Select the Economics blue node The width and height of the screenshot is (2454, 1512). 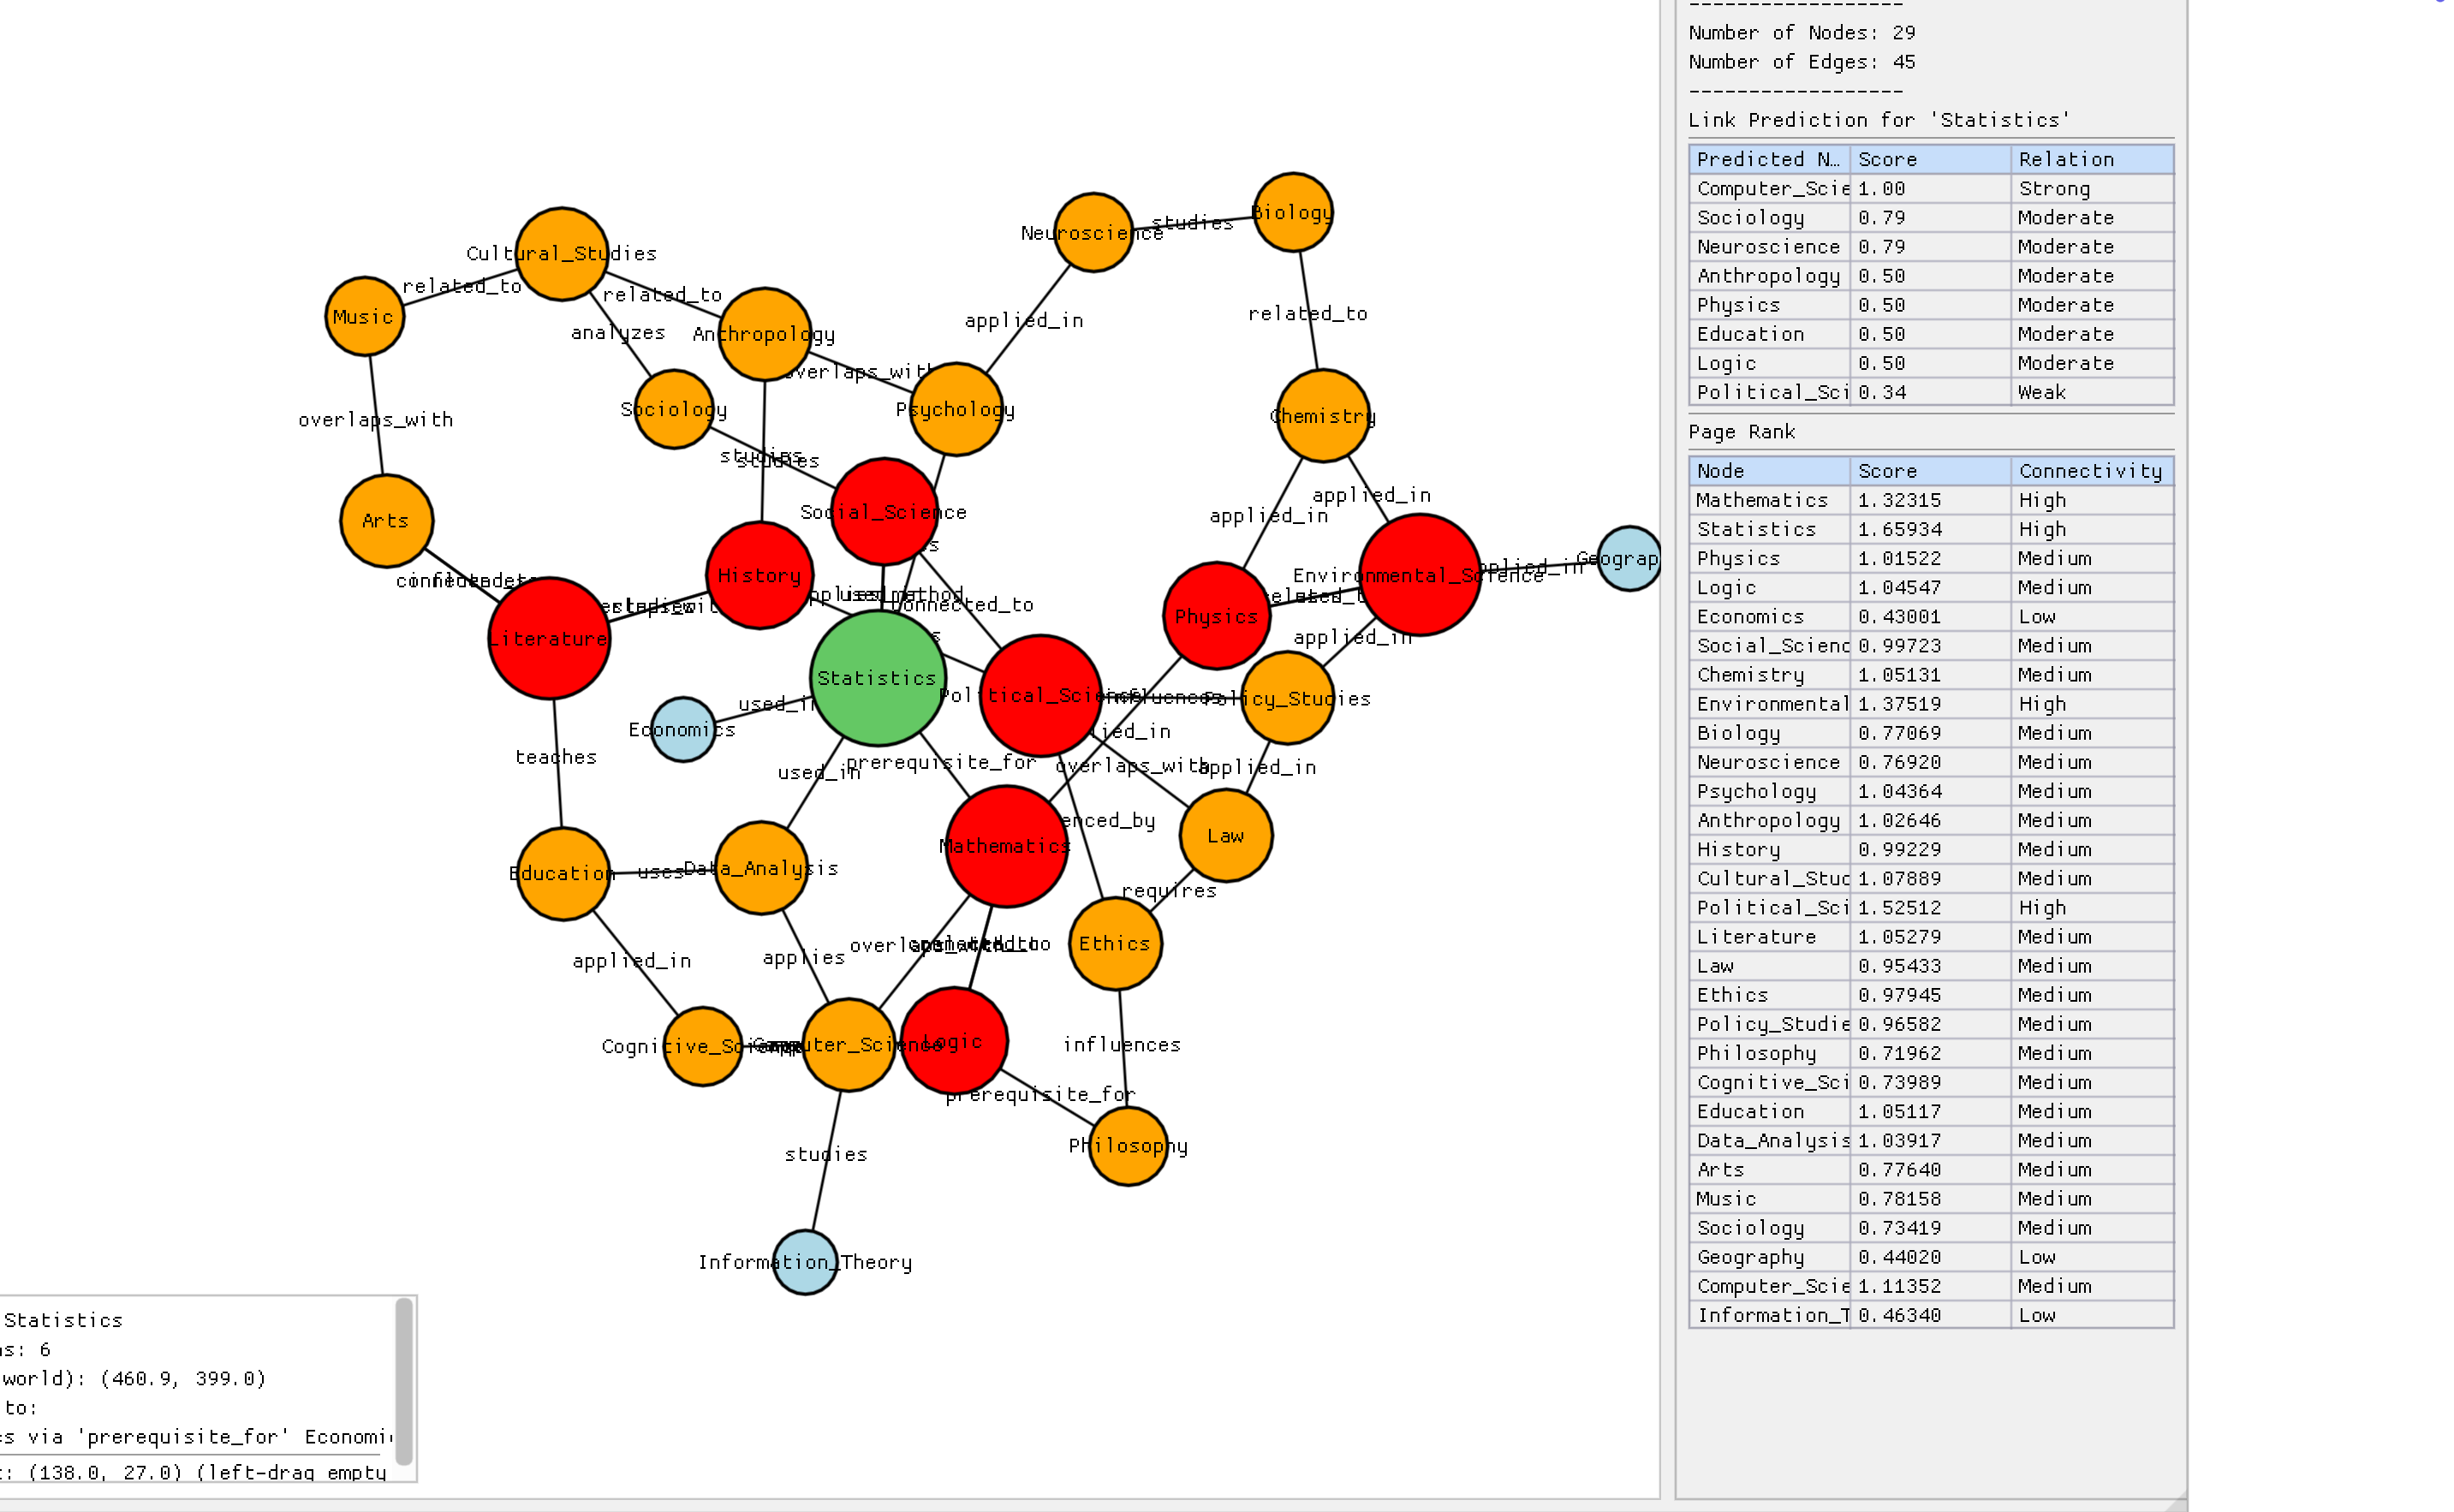(683, 729)
